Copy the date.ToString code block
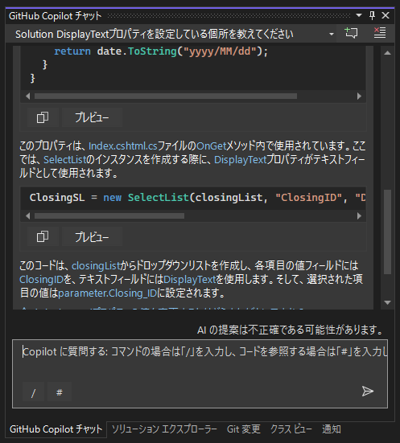The image size is (400, 443). [42, 117]
